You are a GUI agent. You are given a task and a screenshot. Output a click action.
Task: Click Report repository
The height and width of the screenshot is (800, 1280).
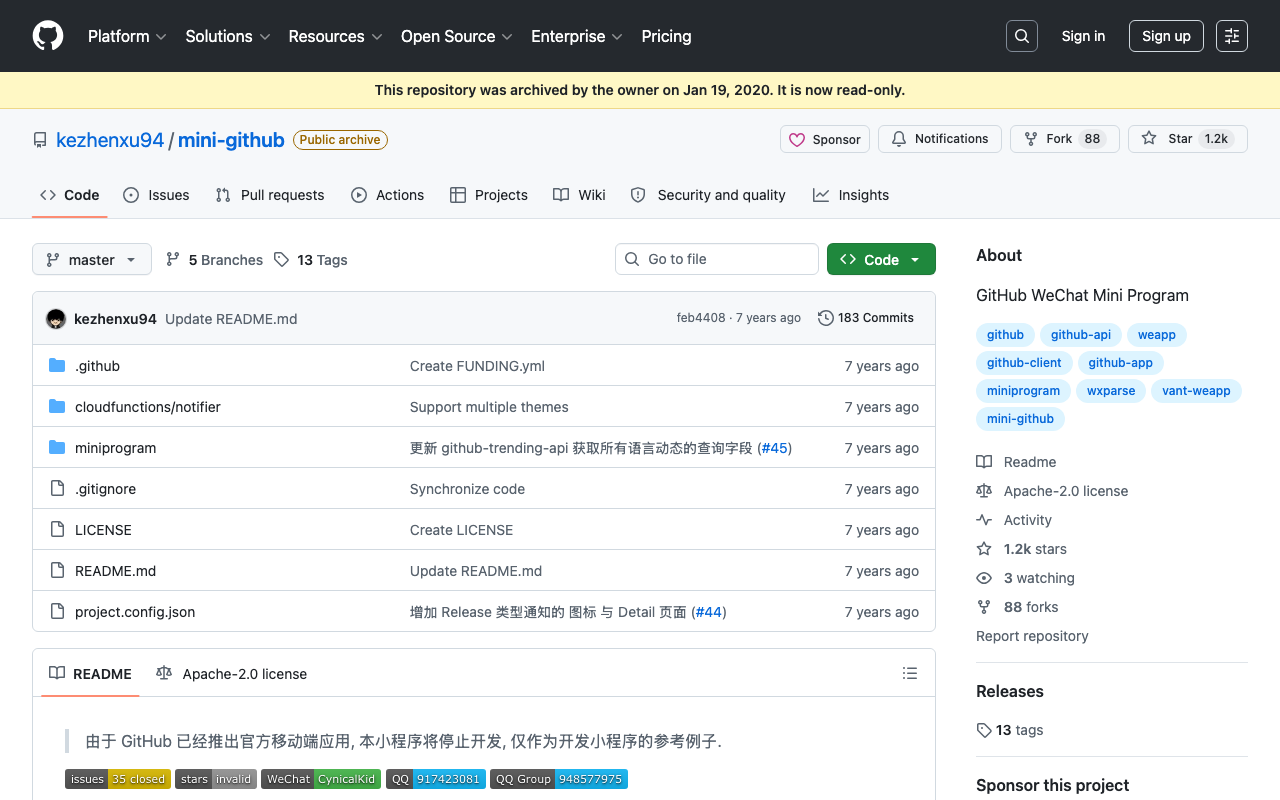[x=1032, y=636]
